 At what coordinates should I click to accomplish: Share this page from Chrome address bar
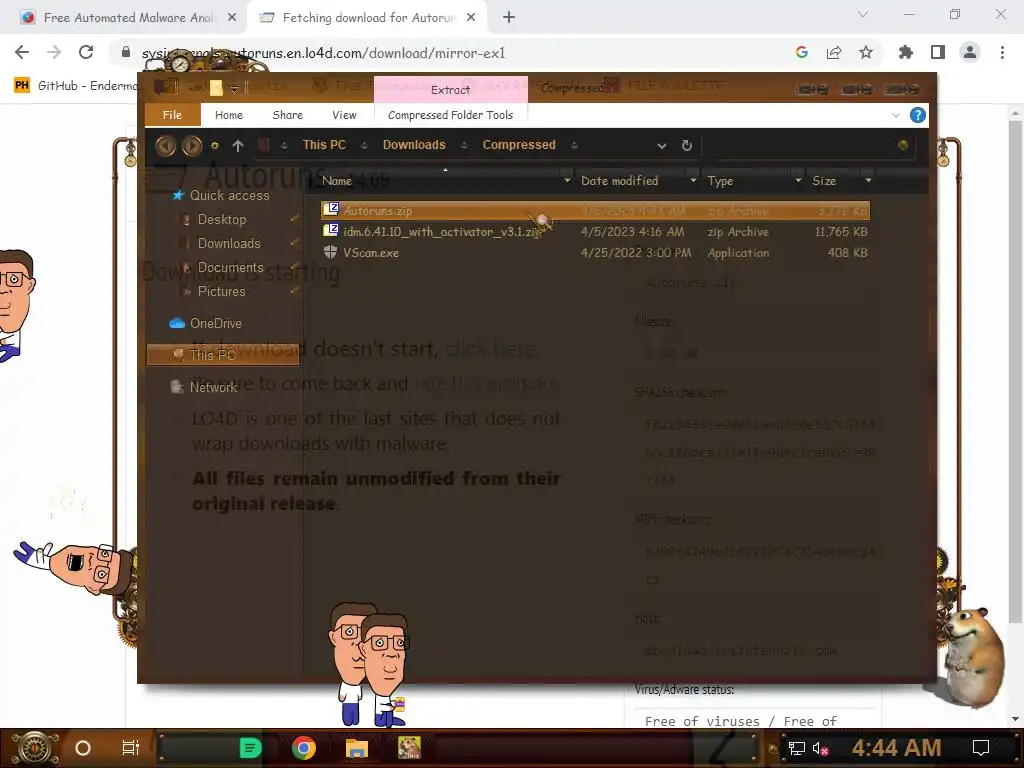pos(834,52)
